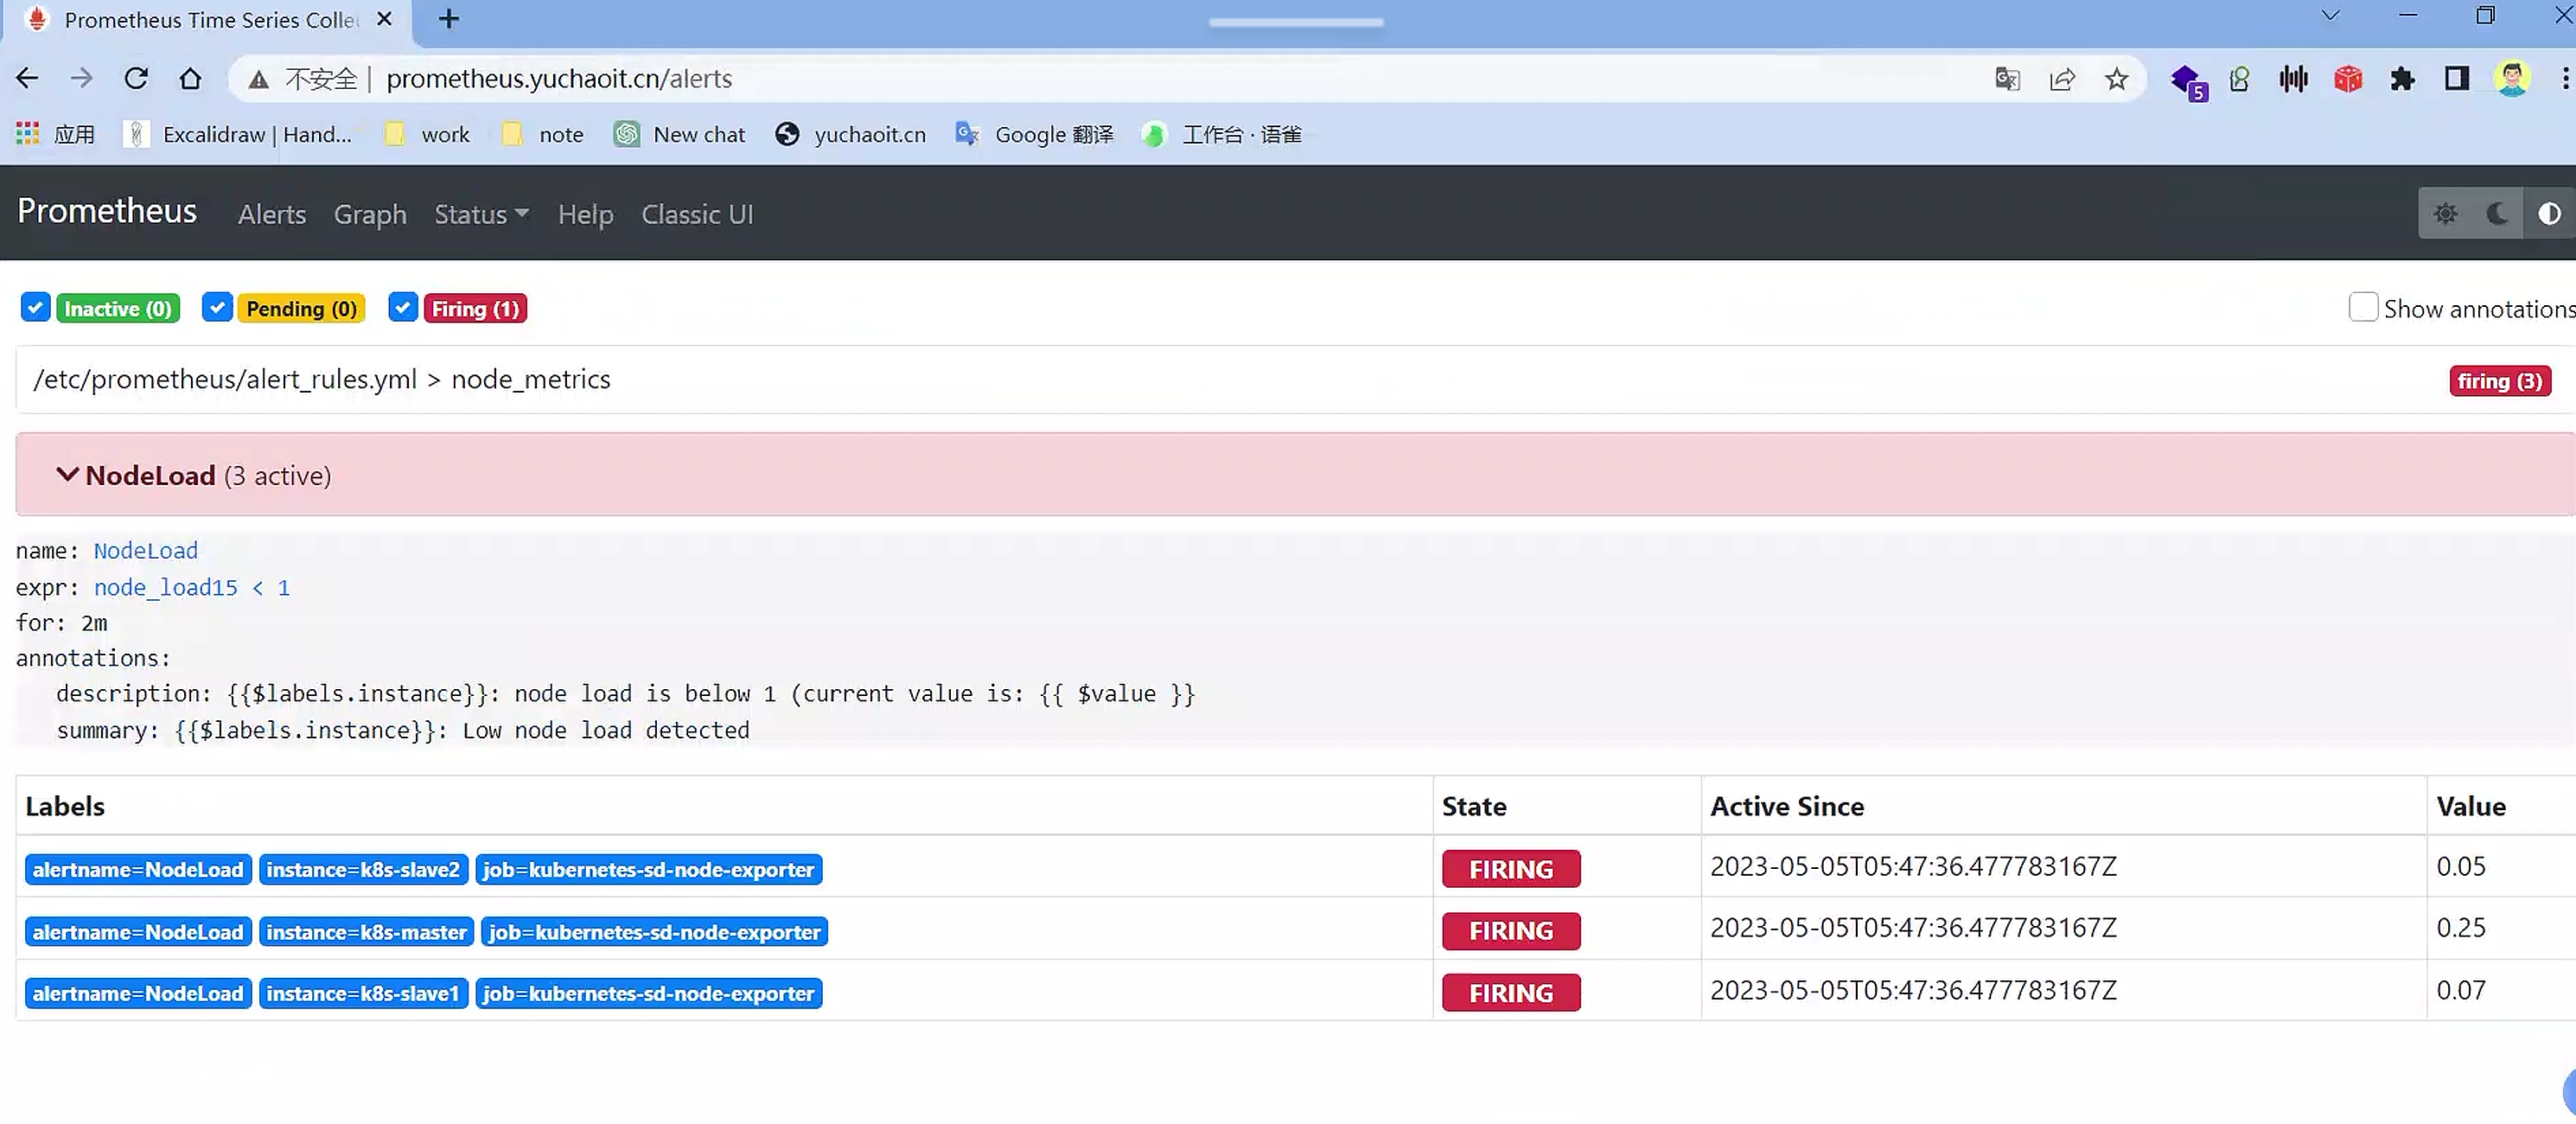Click the share page icon
Viewport: 2576px width, 1124px height.
(2062, 79)
